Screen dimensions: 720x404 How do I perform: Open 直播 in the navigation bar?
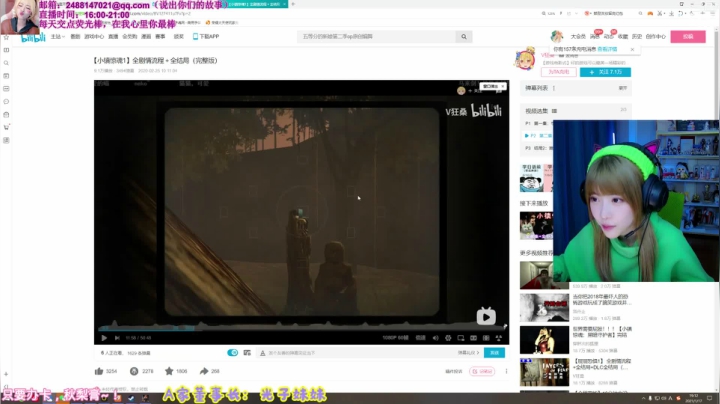click(x=113, y=36)
